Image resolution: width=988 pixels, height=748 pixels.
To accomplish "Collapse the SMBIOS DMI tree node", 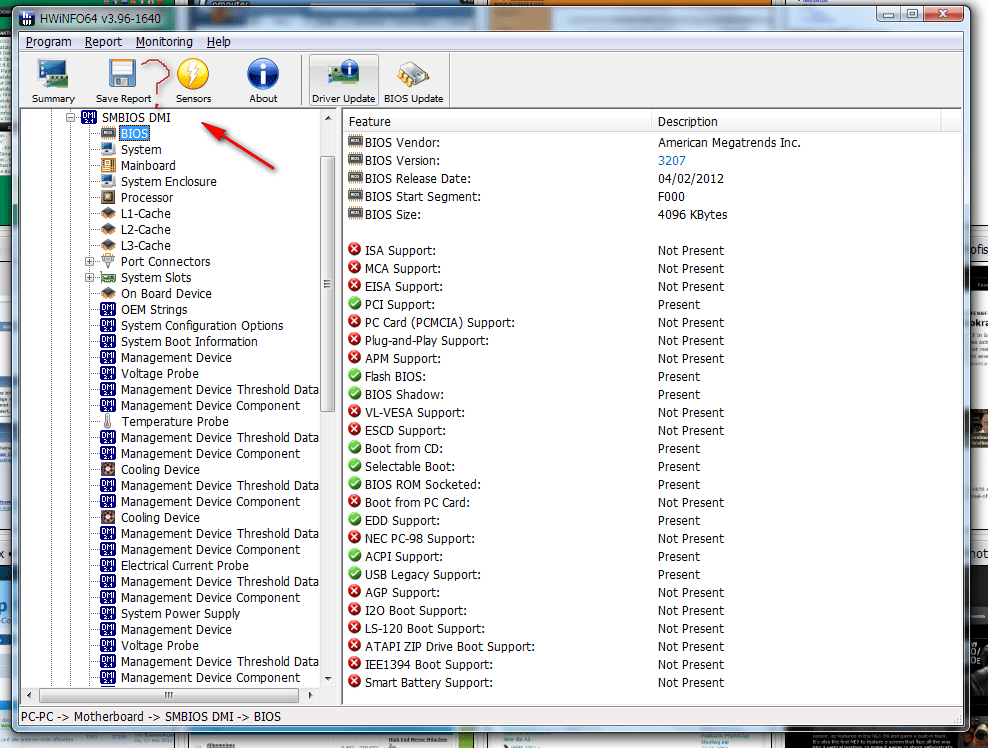I will (71, 117).
